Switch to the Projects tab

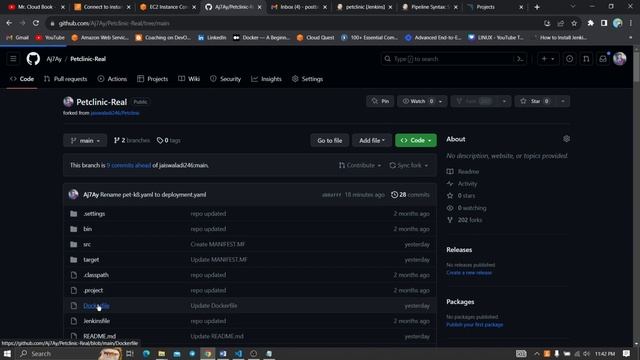coord(152,79)
